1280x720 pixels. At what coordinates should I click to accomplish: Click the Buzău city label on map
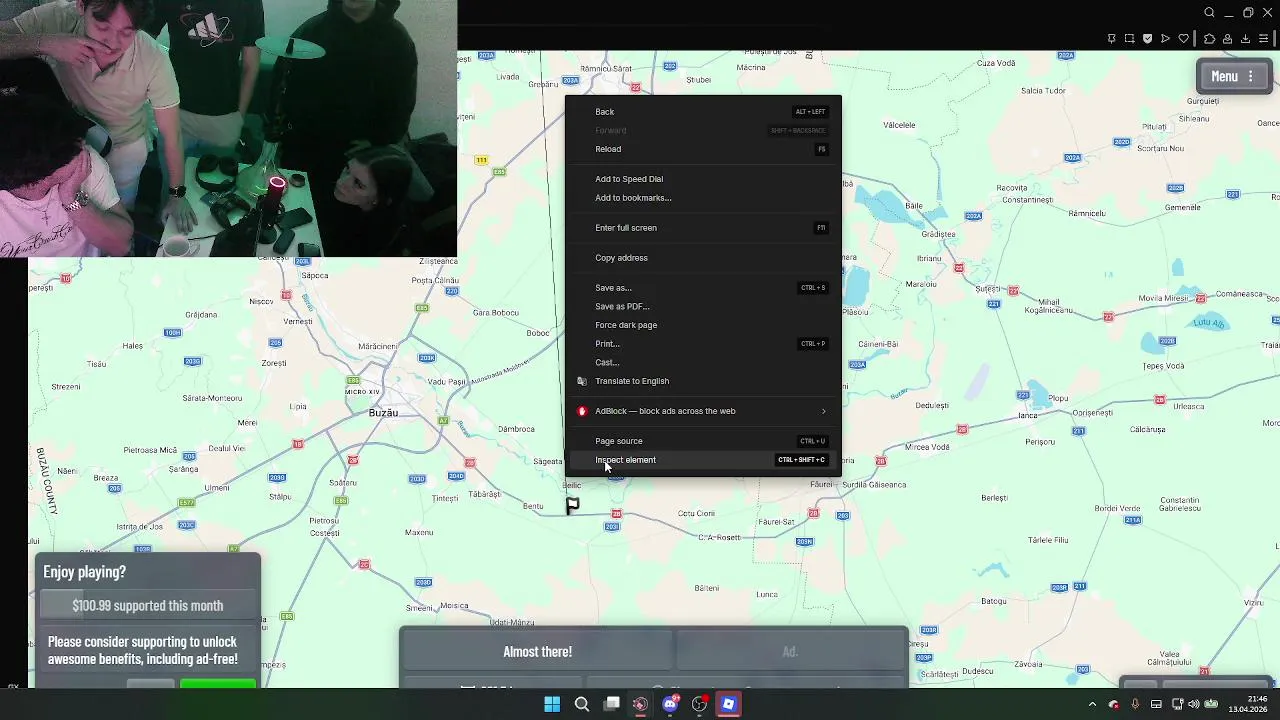pyautogui.click(x=383, y=413)
